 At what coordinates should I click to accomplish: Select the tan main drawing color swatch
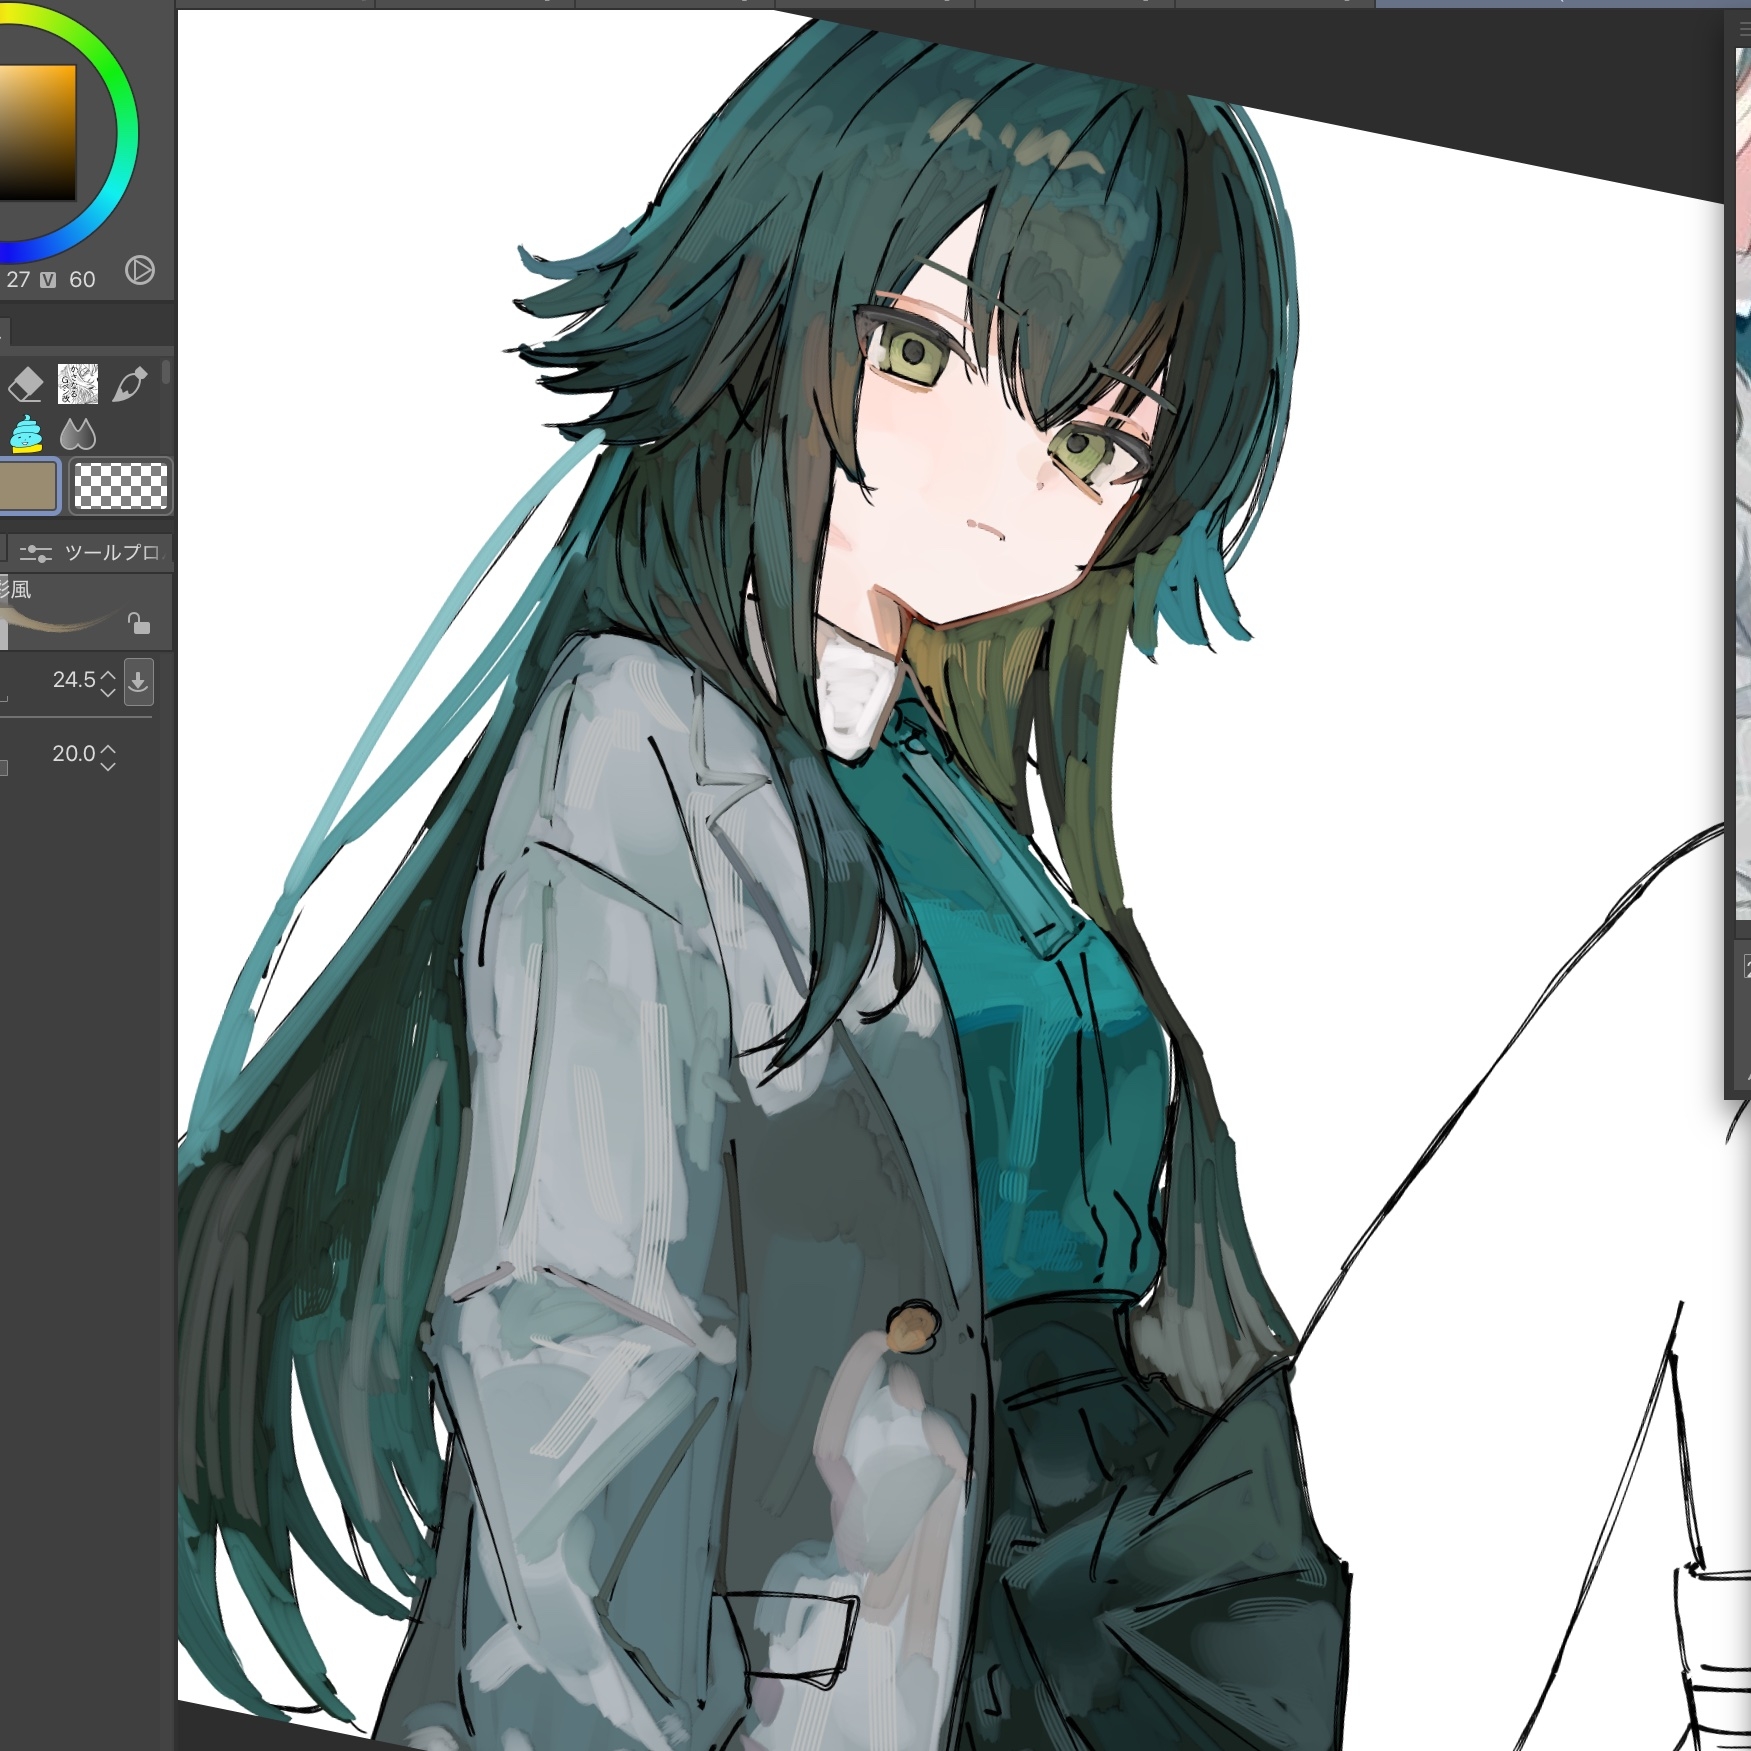28,486
